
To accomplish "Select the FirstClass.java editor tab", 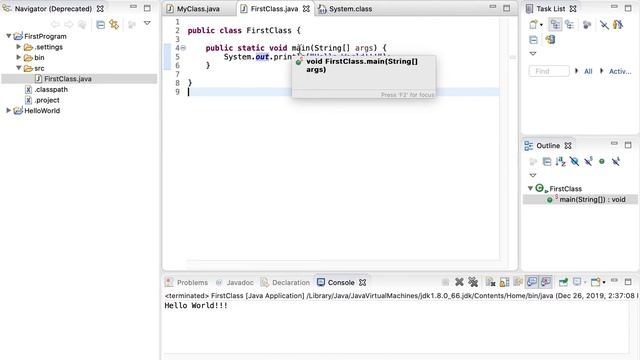I will click(x=274, y=9).
